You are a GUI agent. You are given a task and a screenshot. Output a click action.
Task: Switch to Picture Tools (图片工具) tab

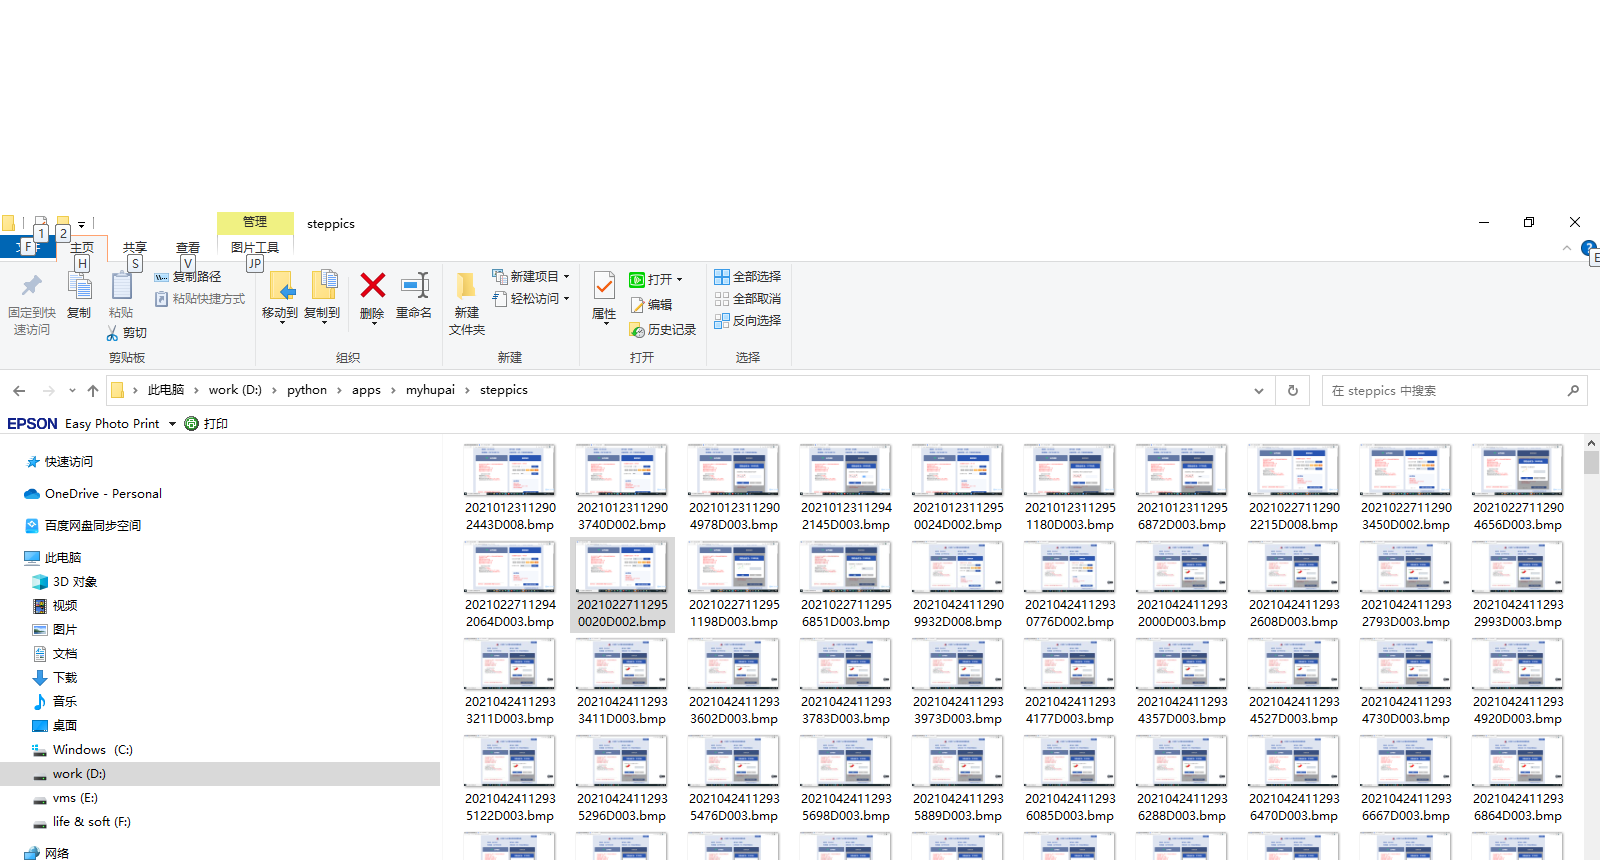[255, 248]
